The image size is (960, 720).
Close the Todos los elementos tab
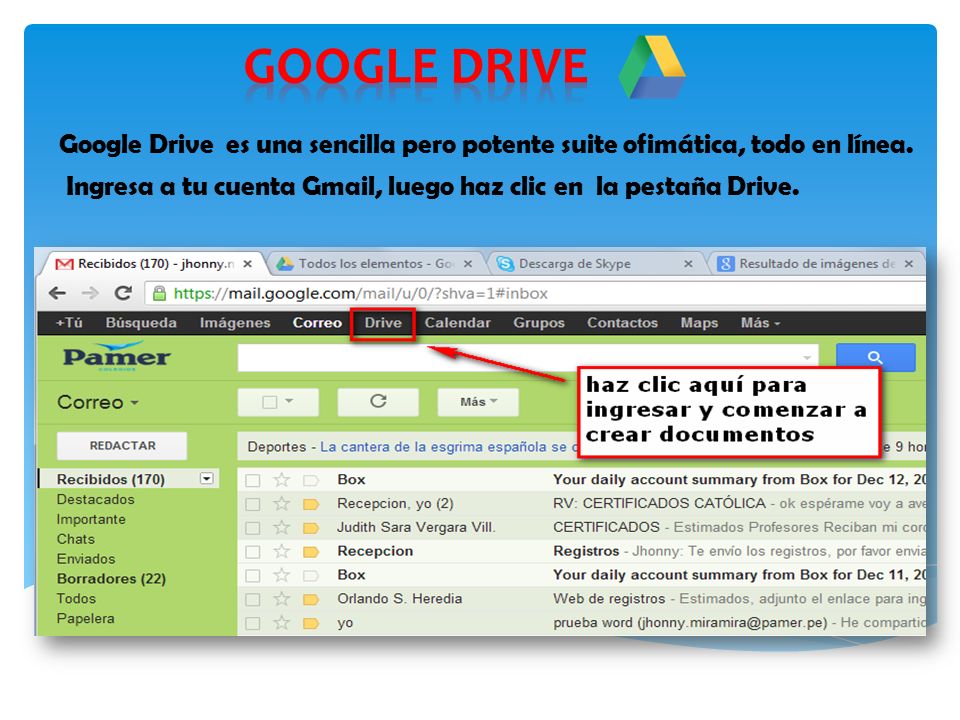pyautogui.click(x=468, y=264)
